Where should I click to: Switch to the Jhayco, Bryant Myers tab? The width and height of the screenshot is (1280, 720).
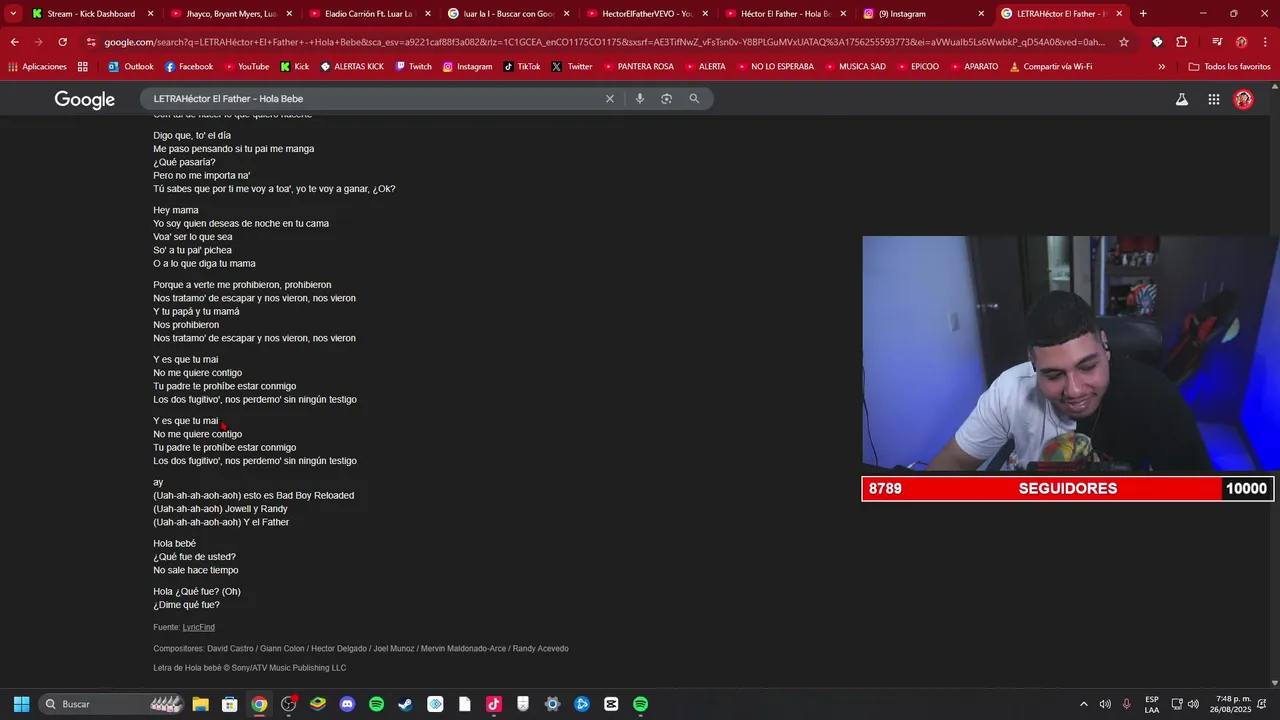(x=230, y=14)
